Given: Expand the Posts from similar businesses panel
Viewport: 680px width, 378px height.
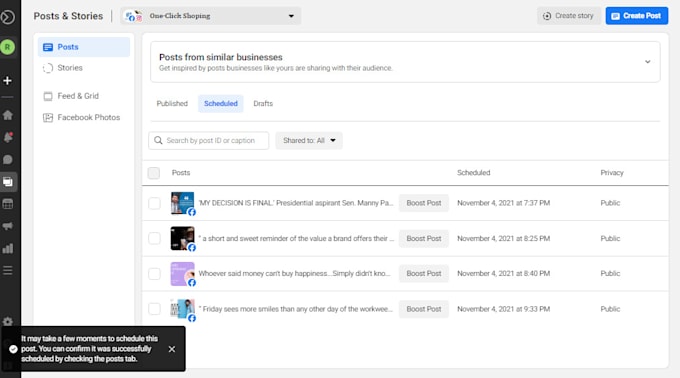Looking at the screenshot, I should 647,62.
